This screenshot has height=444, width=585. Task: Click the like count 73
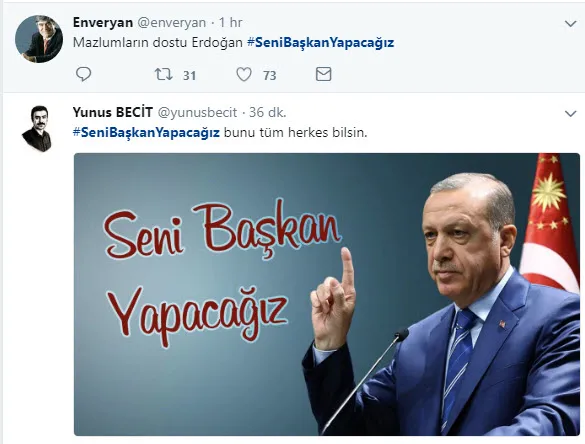click(x=269, y=76)
